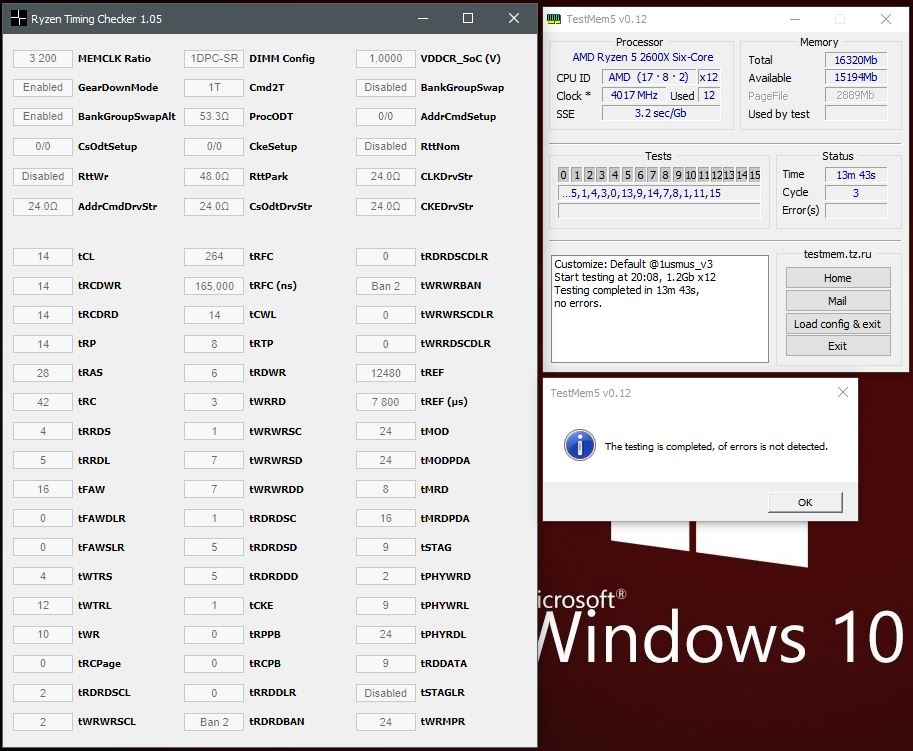Click the empty progress bar under Tests
913x751 pixels.
[659, 211]
